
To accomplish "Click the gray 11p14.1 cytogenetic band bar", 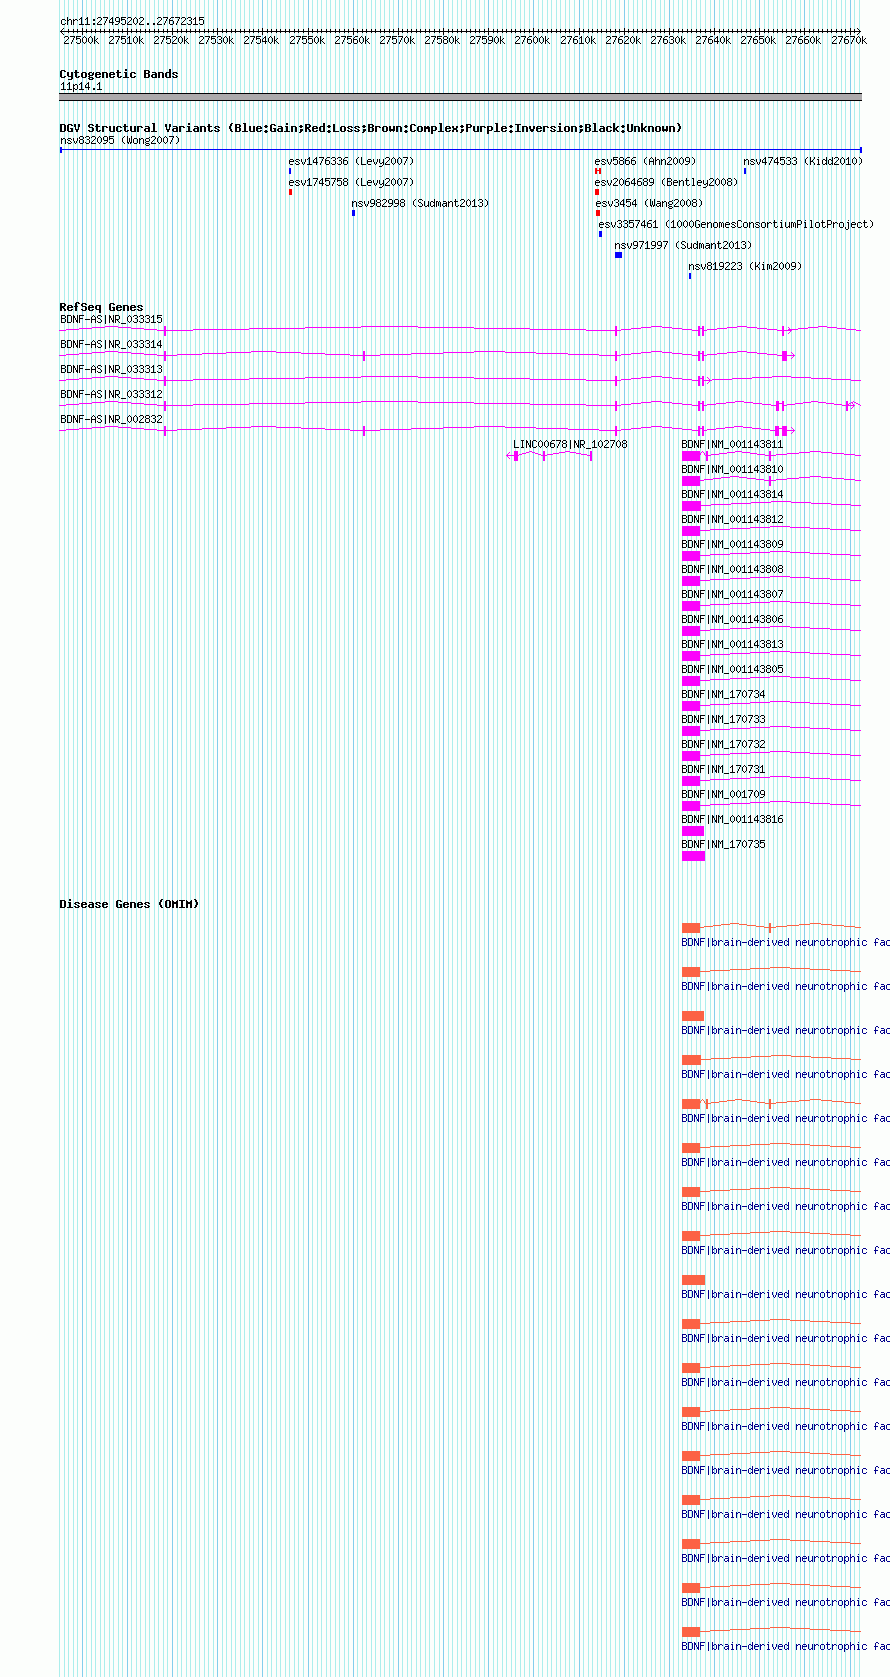I will pyautogui.click(x=461, y=97).
